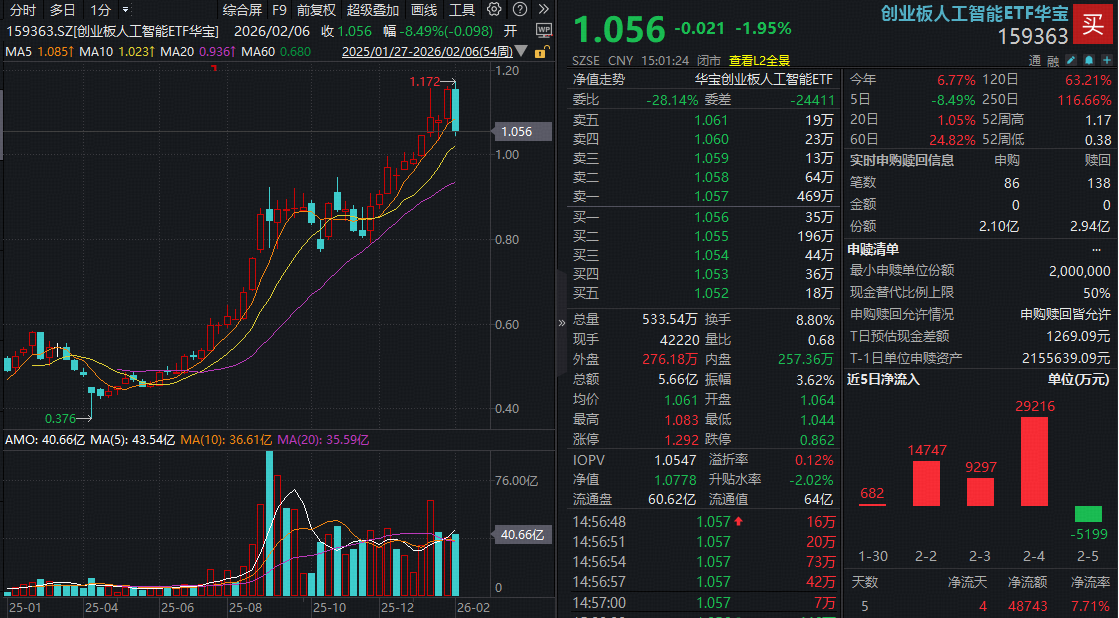The image size is (1119, 618).
Task: Toggle the chart range lock icon
Action: [540, 51]
